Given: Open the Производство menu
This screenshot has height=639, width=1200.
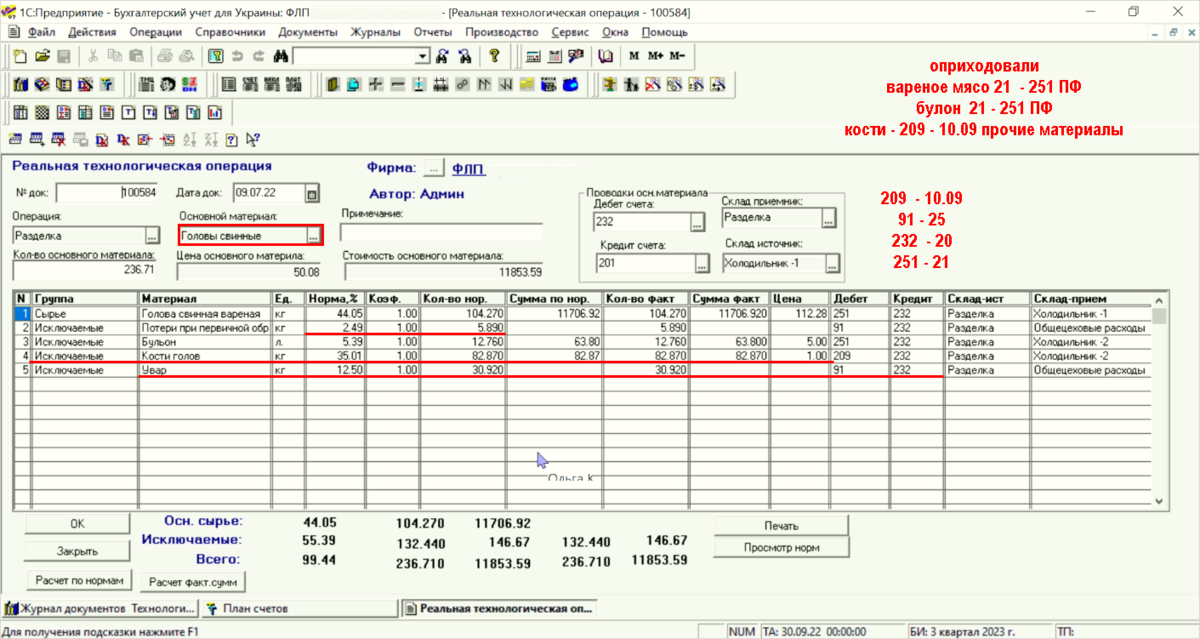Looking at the screenshot, I should (x=503, y=32).
